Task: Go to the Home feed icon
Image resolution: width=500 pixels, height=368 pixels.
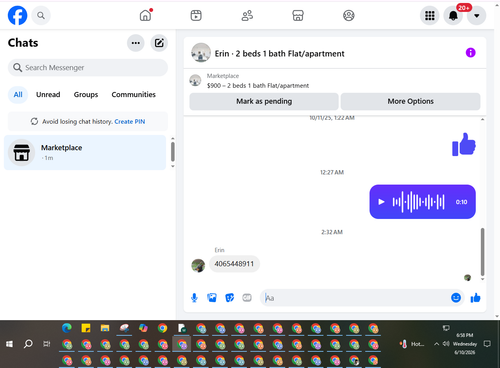Action: click(x=145, y=15)
